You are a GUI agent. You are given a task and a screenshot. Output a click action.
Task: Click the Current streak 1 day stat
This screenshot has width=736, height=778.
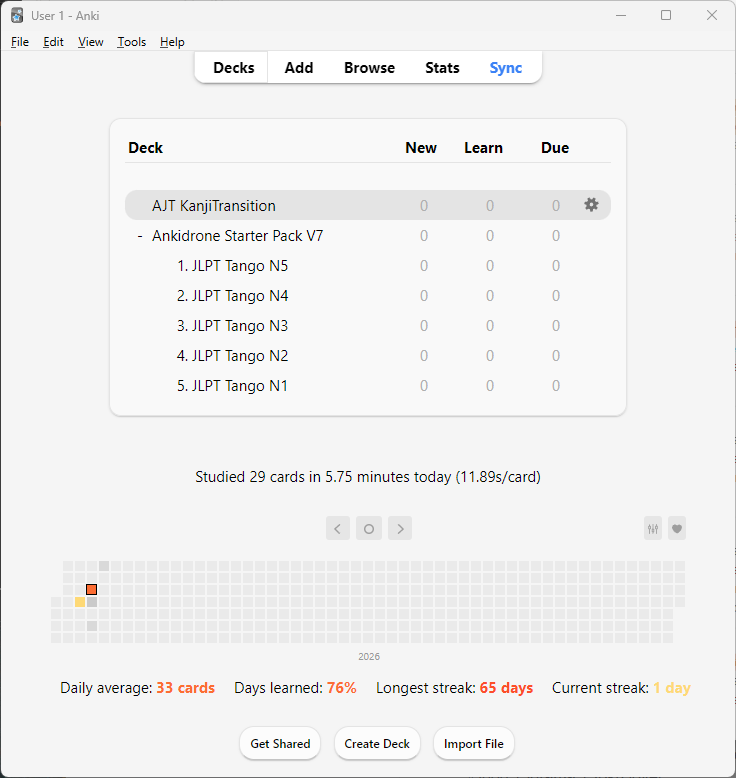[621, 688]
